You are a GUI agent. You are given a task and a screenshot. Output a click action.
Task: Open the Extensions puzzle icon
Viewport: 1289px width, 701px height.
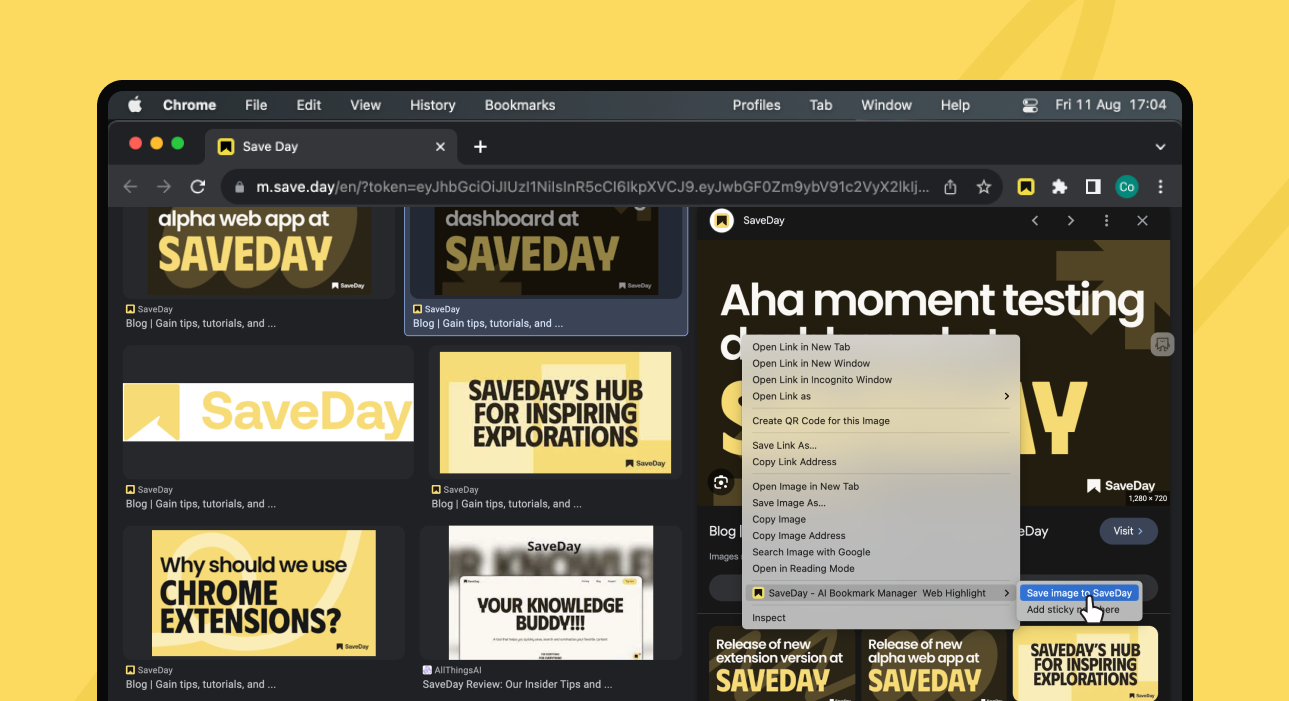1059,187
